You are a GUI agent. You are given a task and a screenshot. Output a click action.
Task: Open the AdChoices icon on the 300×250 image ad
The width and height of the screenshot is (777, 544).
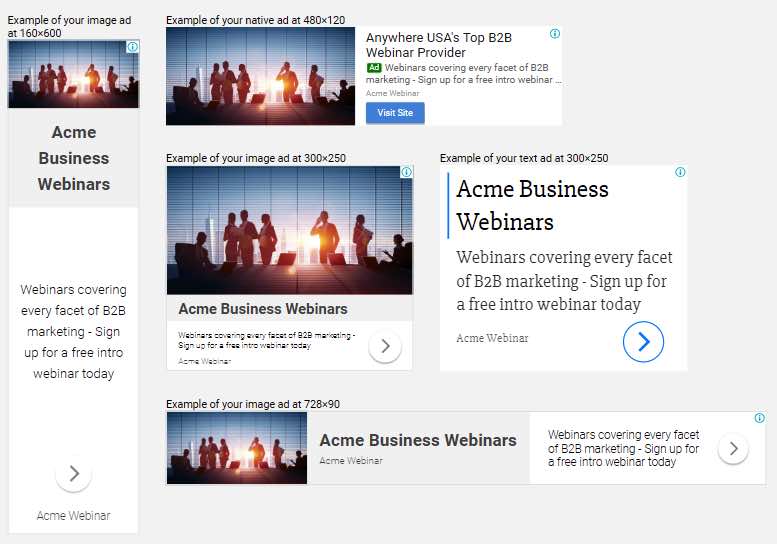coord(406,173)
